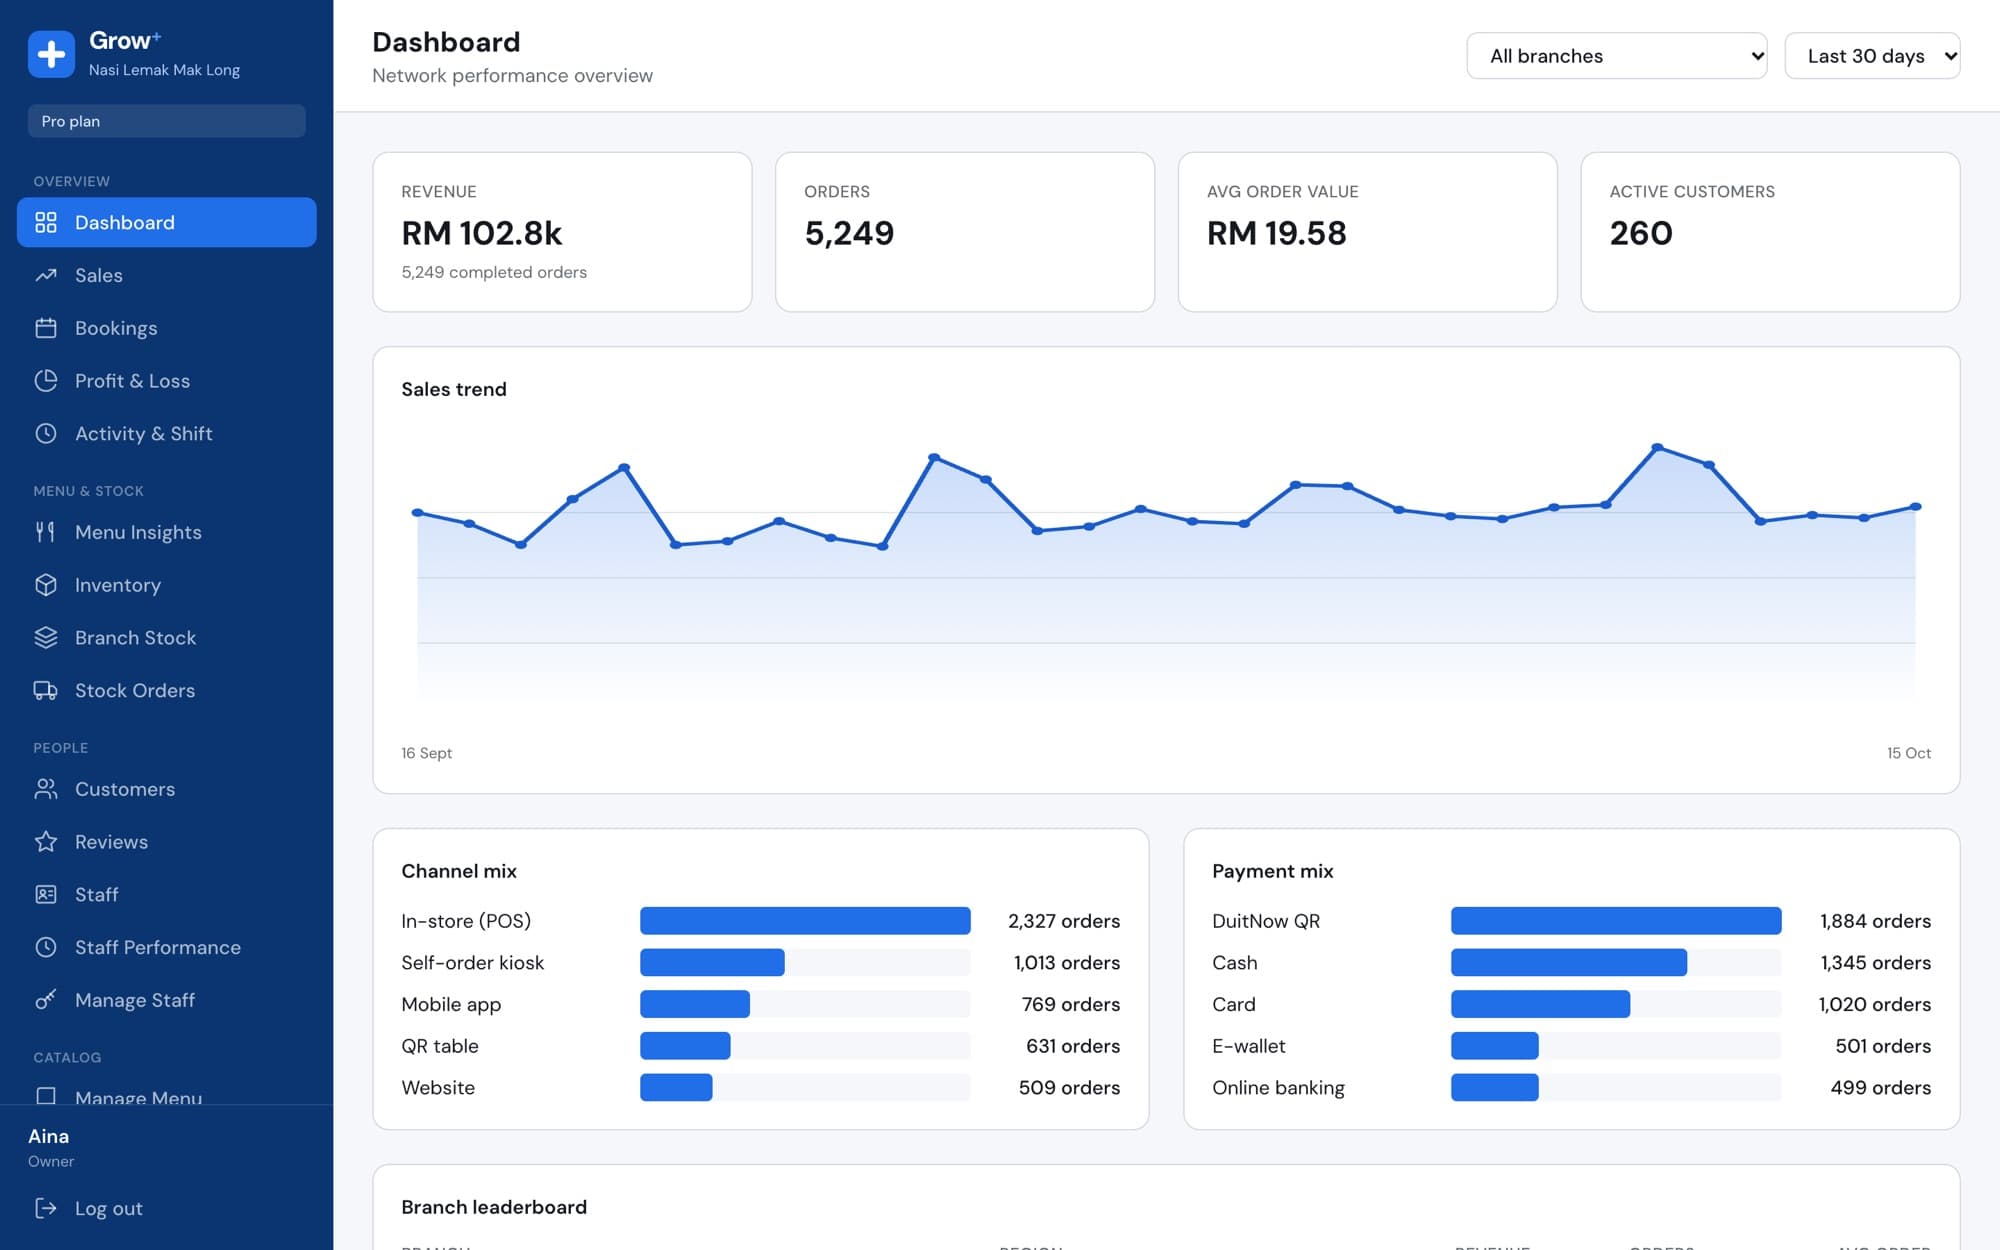Go to the Sales page
2000x1250 pixels.
click(x=167, y=275)
